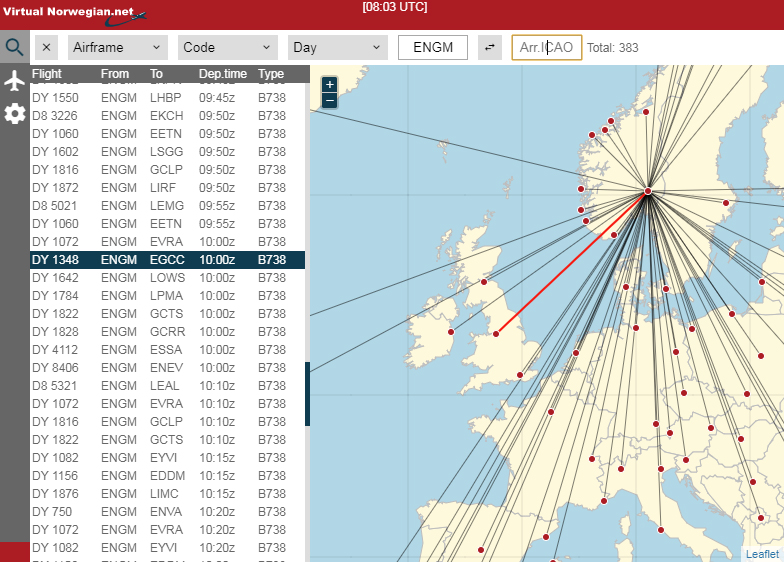Click the Oslo ENGM hub map marker
Screen dimensions: 784x562
[648, 191]
